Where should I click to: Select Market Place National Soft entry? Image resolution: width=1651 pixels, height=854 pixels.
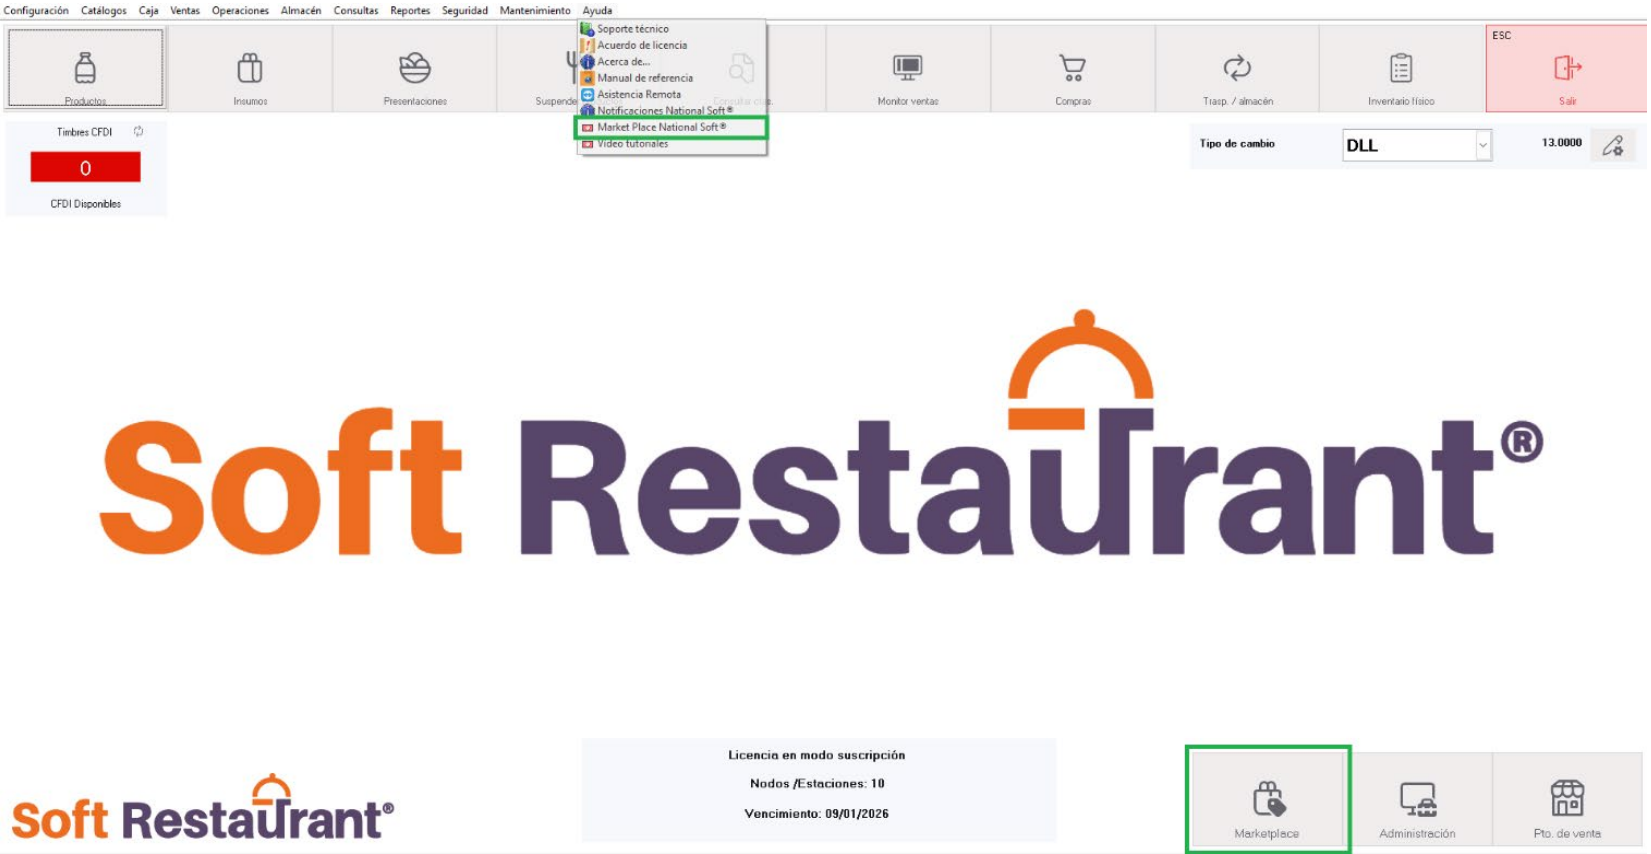point(672,127)
